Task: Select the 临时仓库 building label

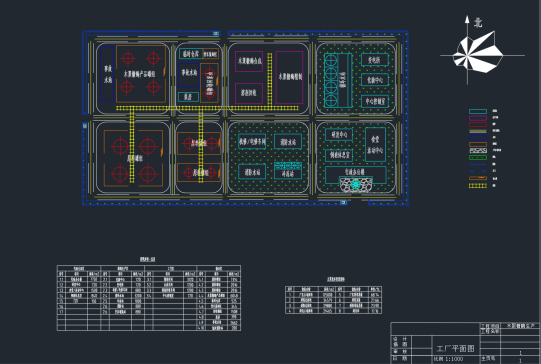Action: click(x=191, y=54)
